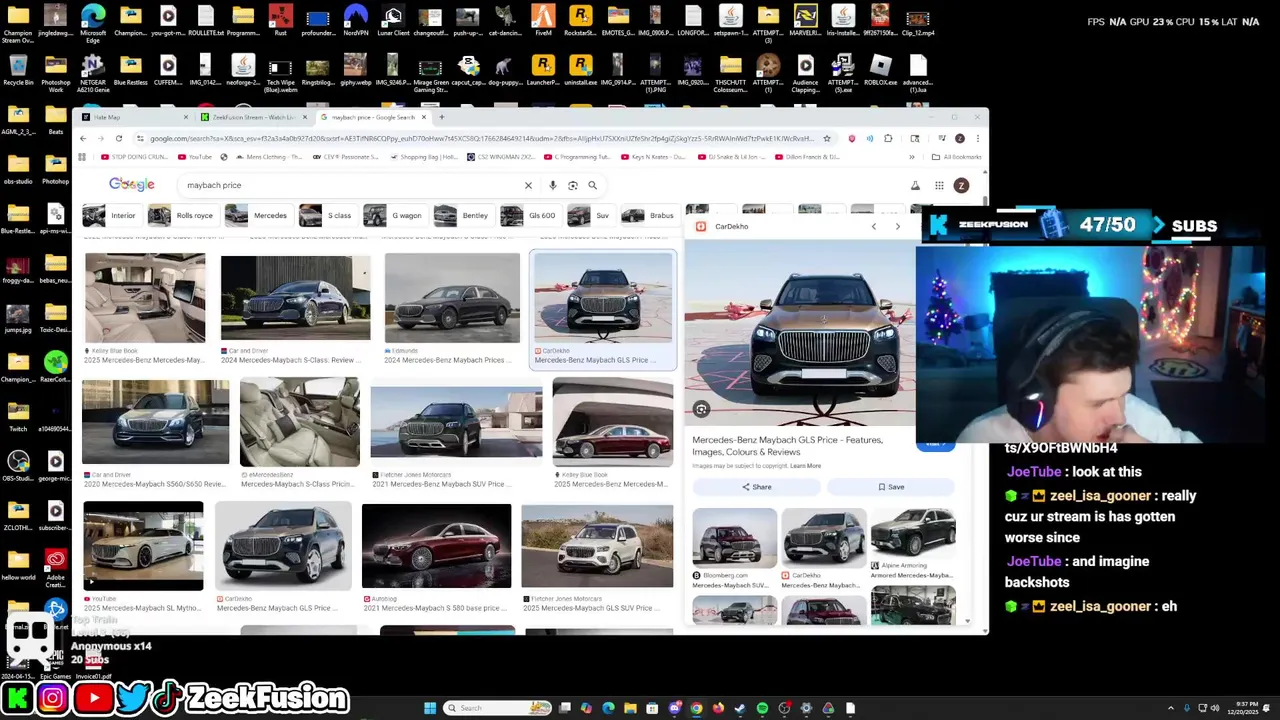Open YouTube bookmark in bookmarks bar
The width and height of the screenshot is (1280, 720).
[x=195, y=157]
